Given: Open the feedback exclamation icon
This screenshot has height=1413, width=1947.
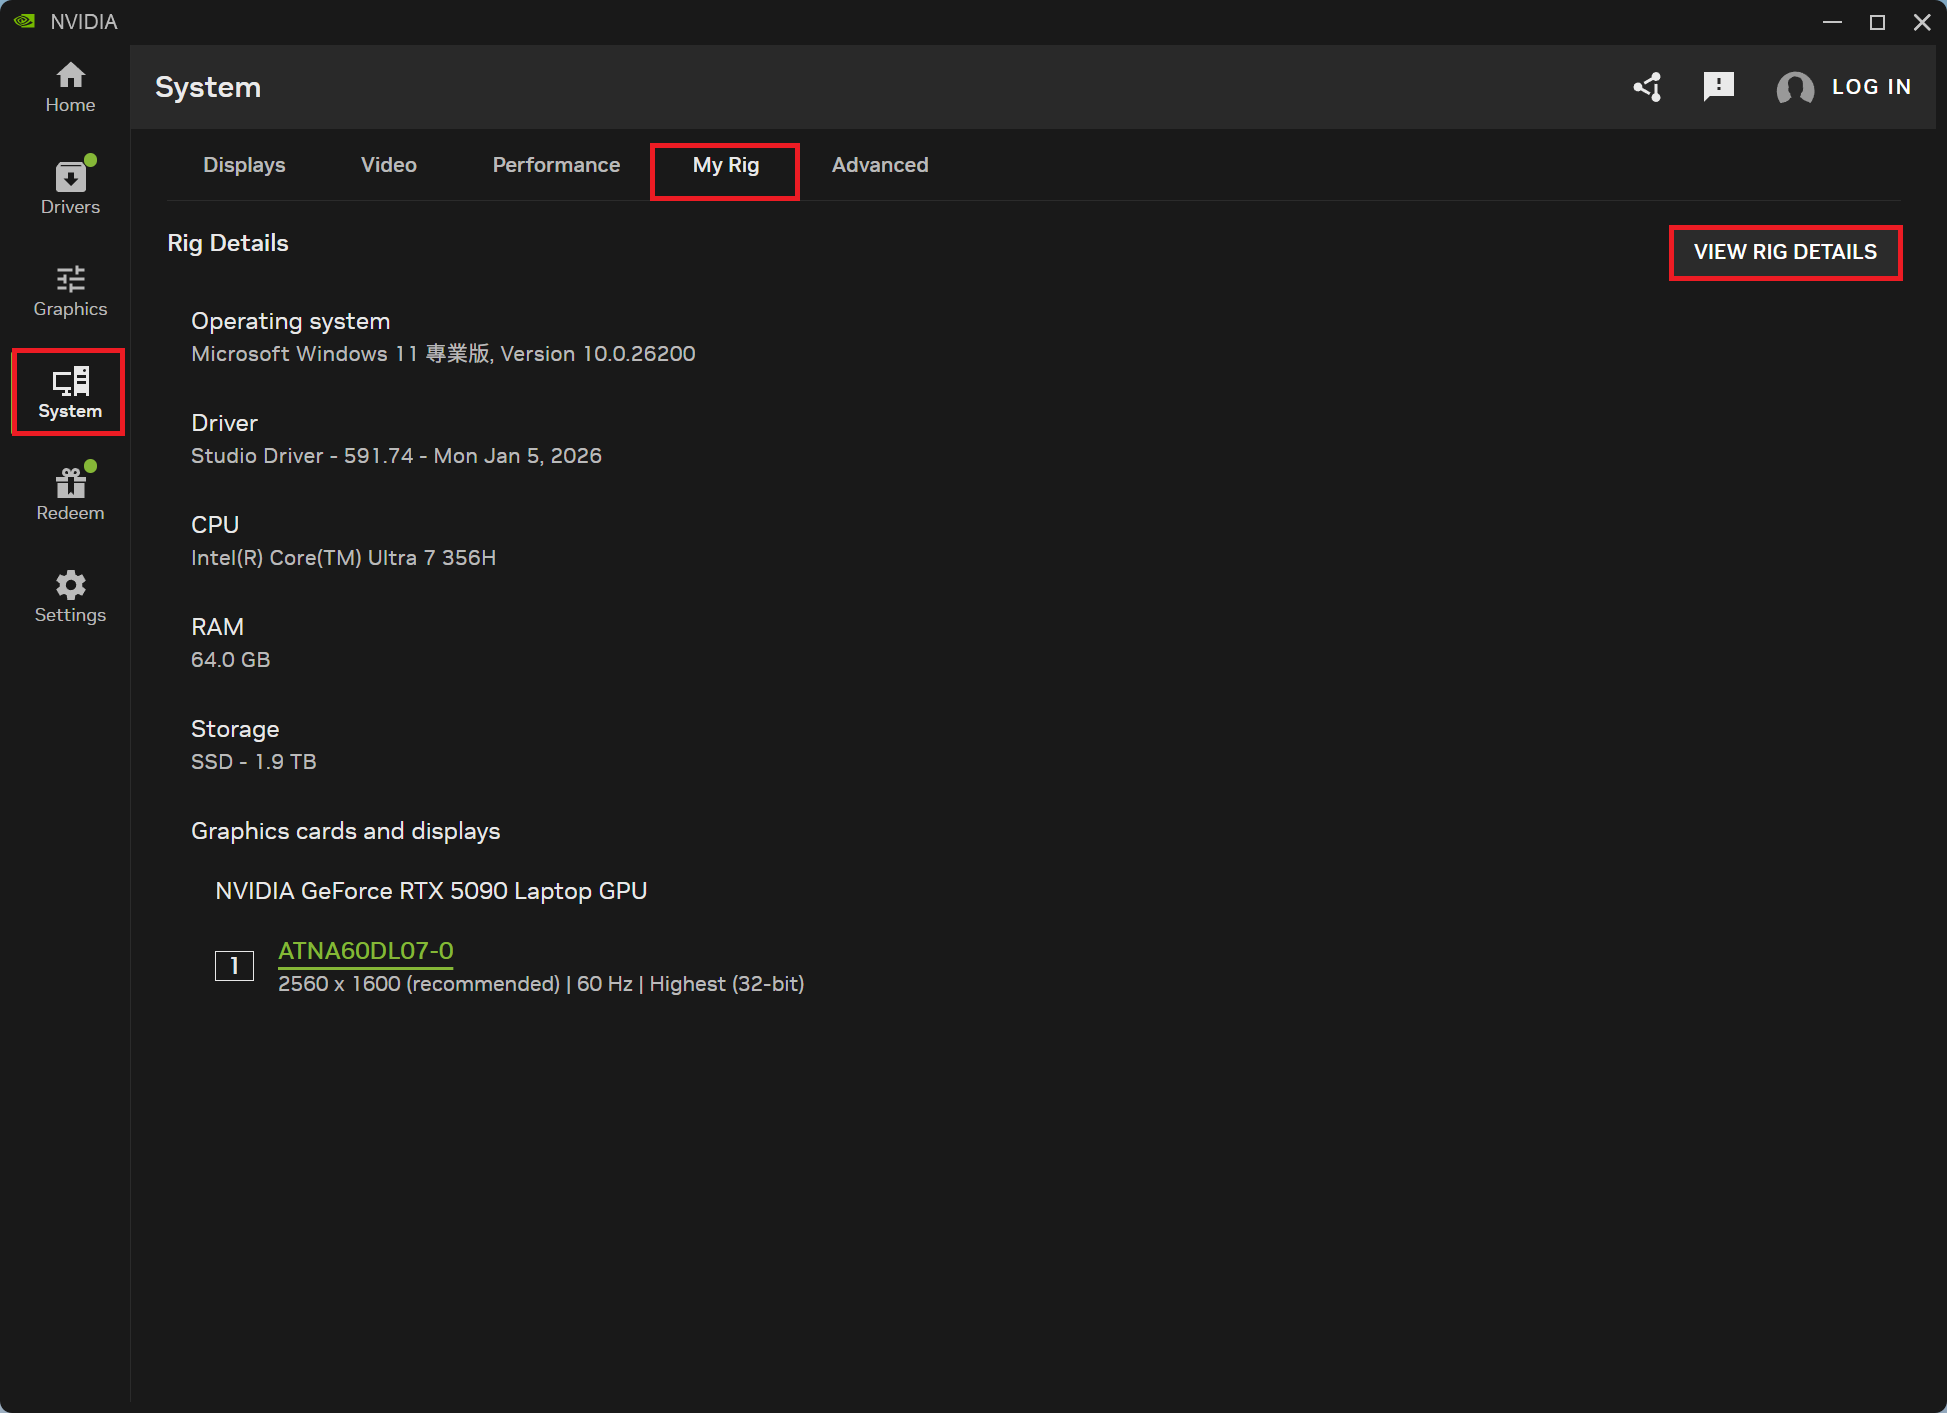Looking at the screenshot, I should pyautogui.click(x=1718, y=87).
